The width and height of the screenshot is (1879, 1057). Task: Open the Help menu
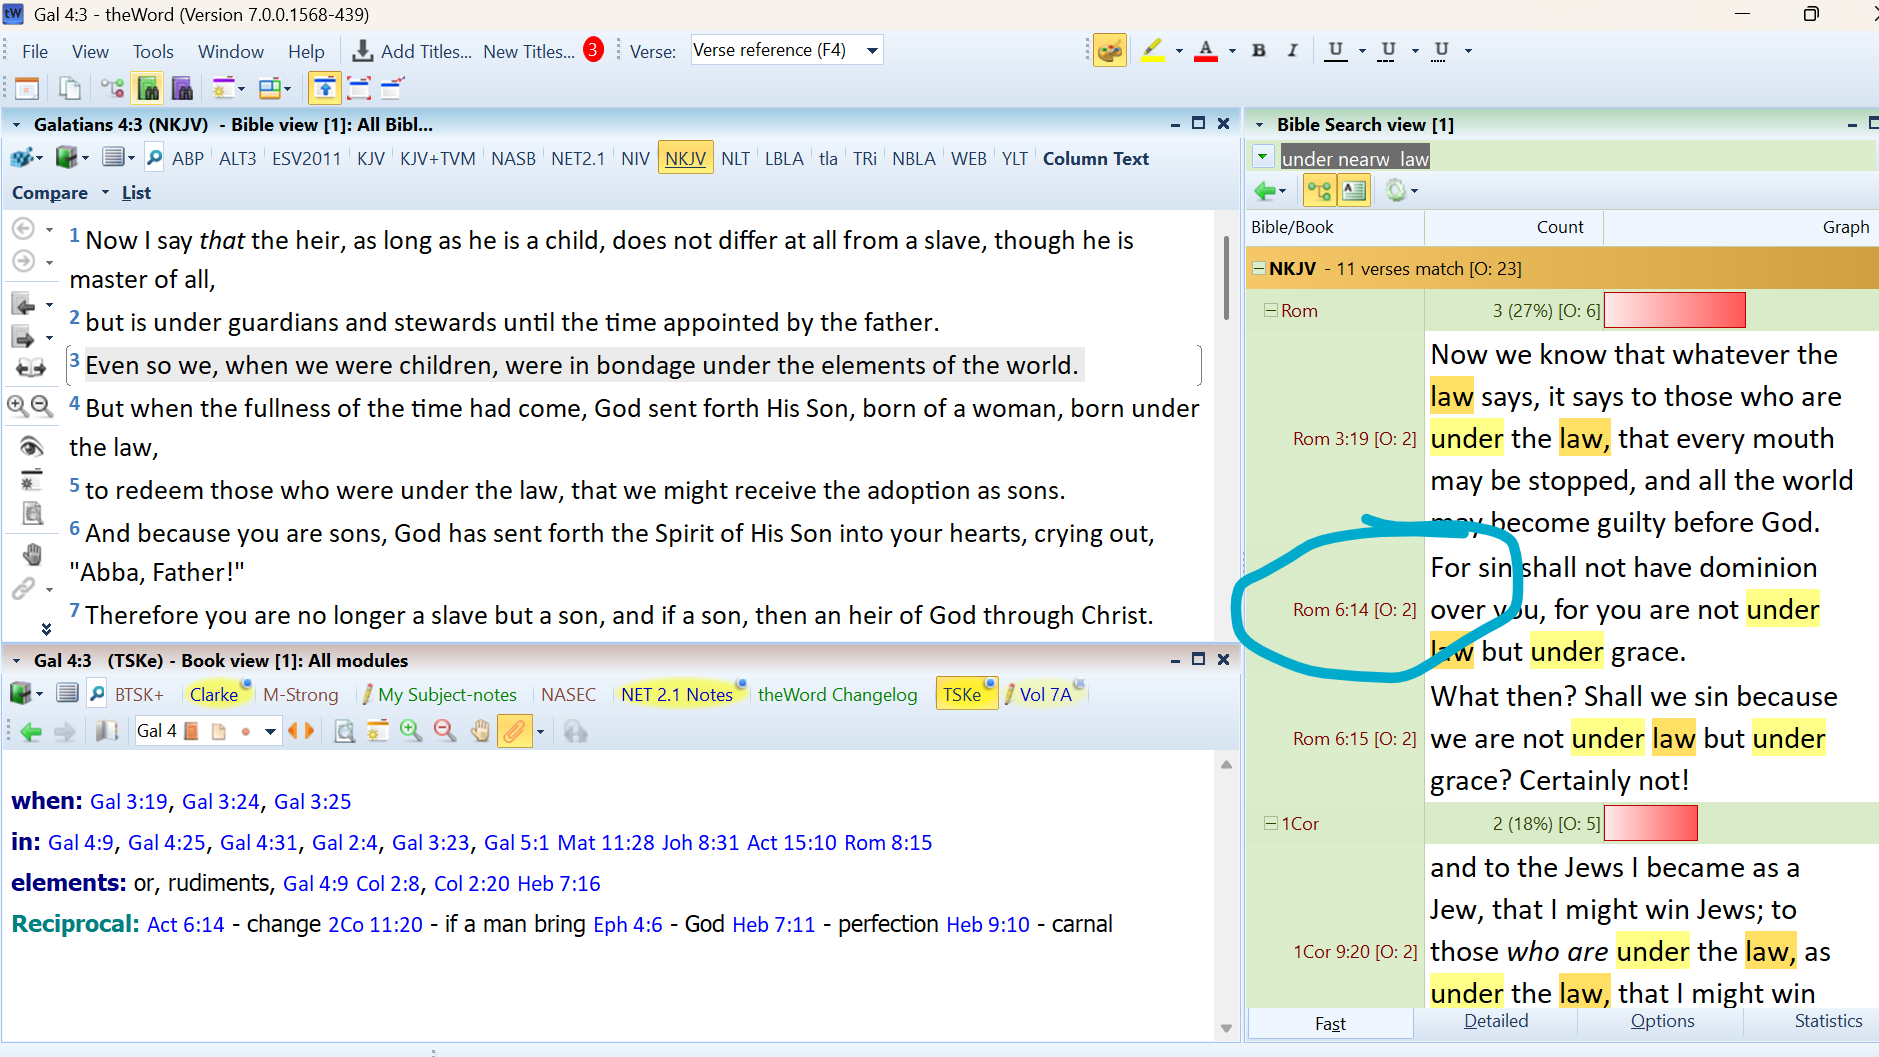306,51
